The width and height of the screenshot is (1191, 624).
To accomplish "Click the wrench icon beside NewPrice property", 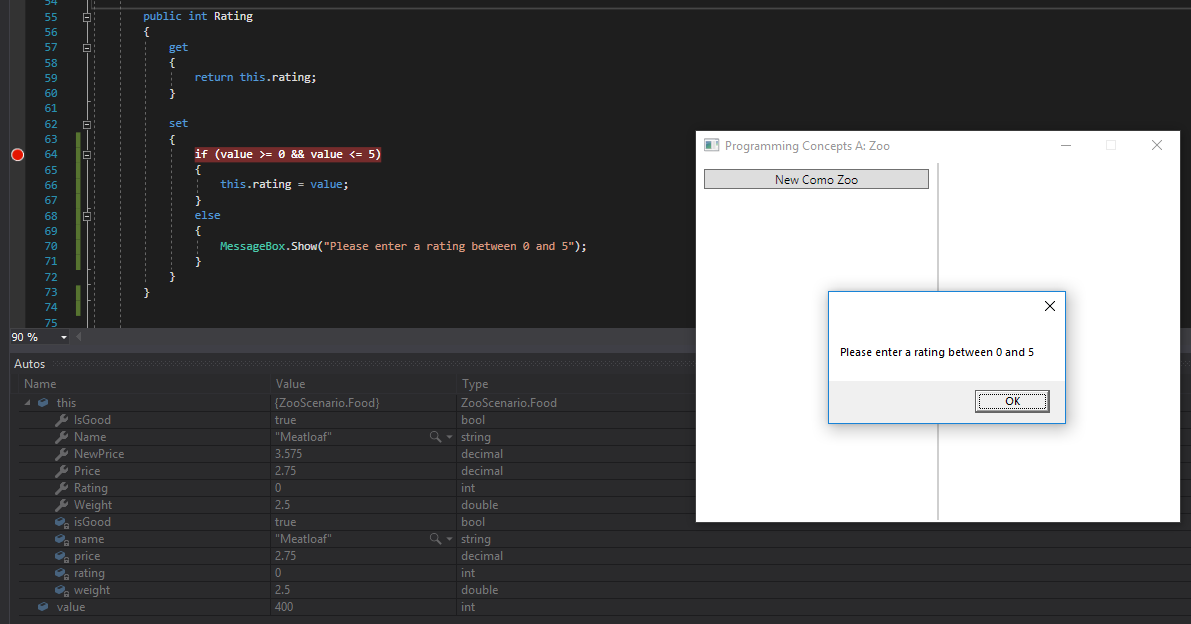I will point(61,454).
